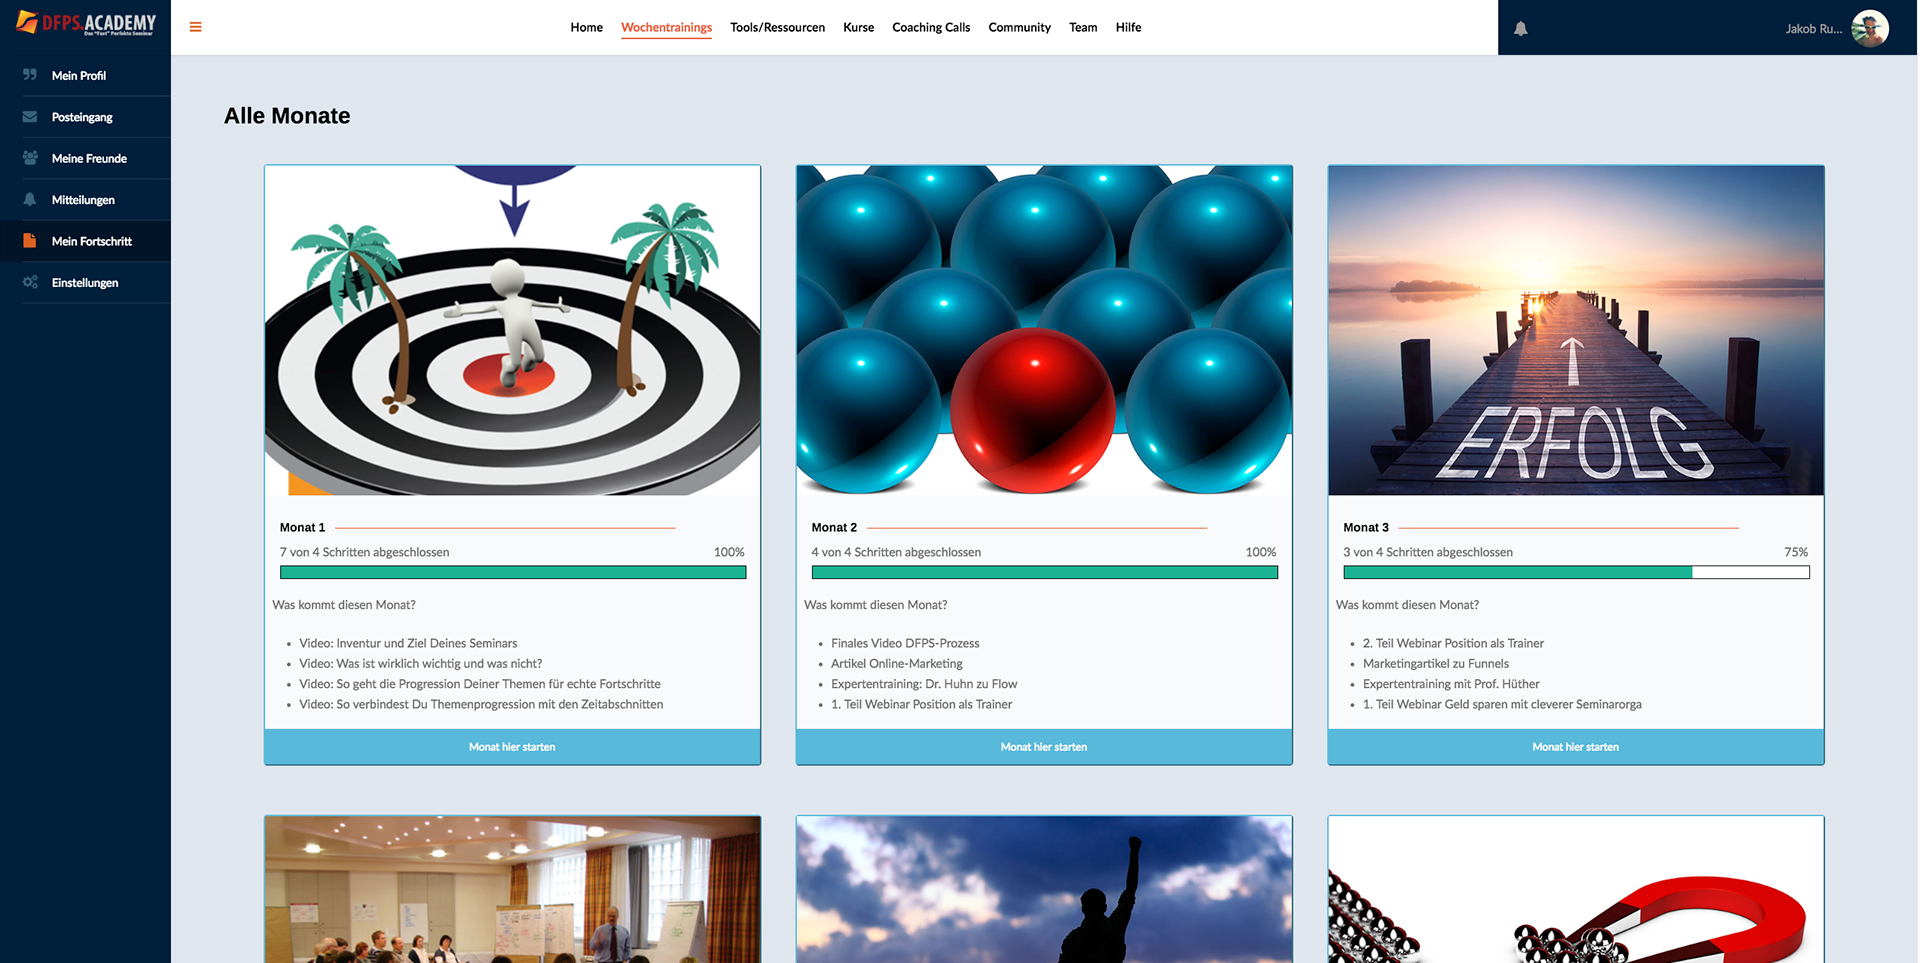Click the Monat 3 title
The height and width of the screenshot is (963, 1920).
(1366, 527)
